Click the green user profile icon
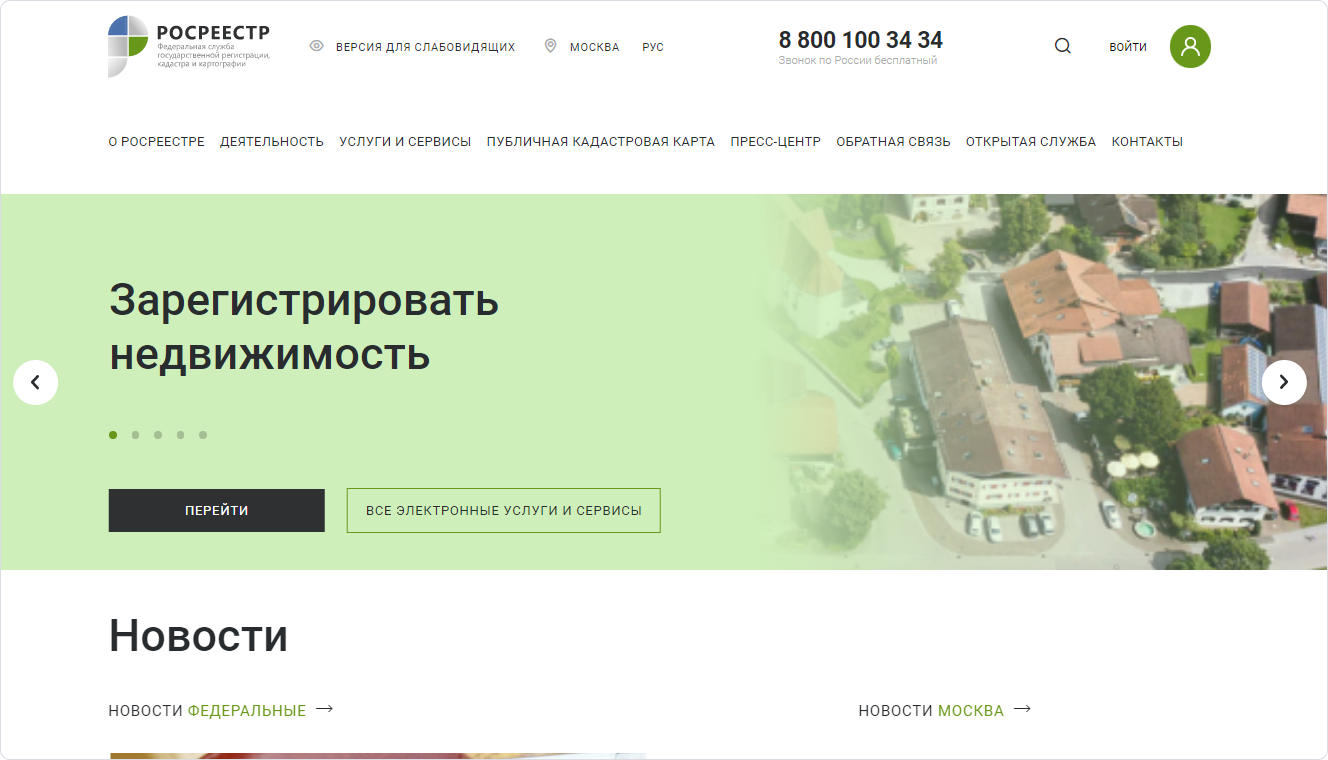Viewport: 1328px width, 760px height. pyautogui.click(x=1190, y=46)
